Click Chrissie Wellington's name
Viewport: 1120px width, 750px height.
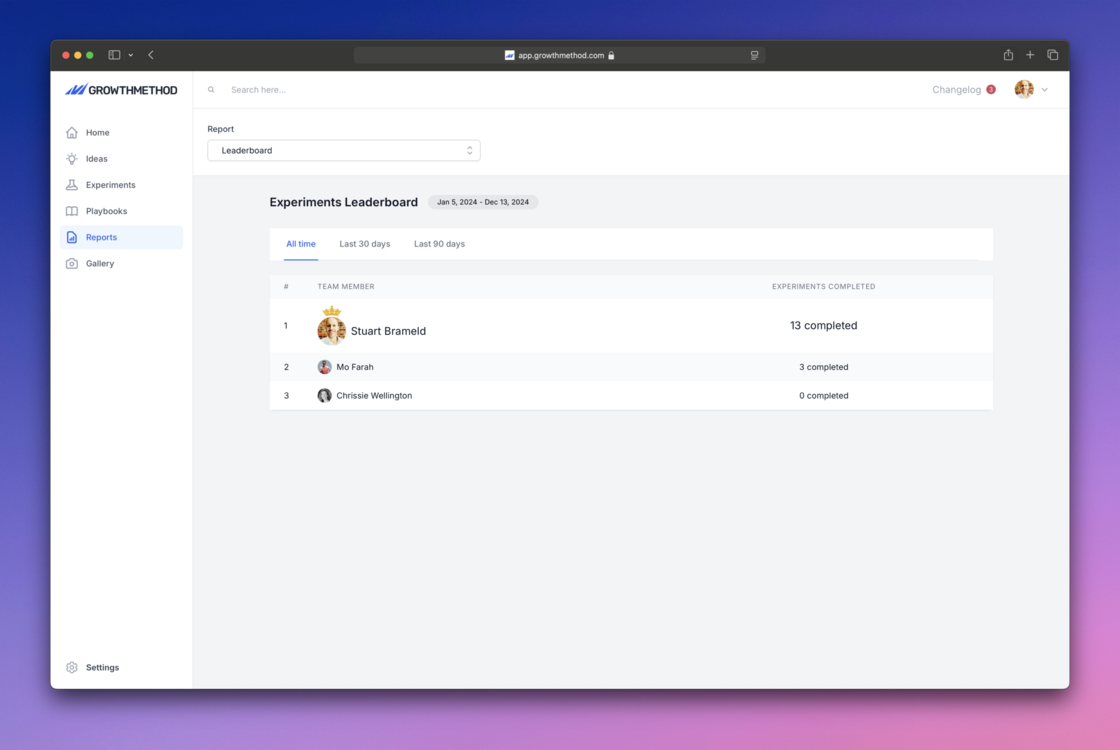pos(374,396)
